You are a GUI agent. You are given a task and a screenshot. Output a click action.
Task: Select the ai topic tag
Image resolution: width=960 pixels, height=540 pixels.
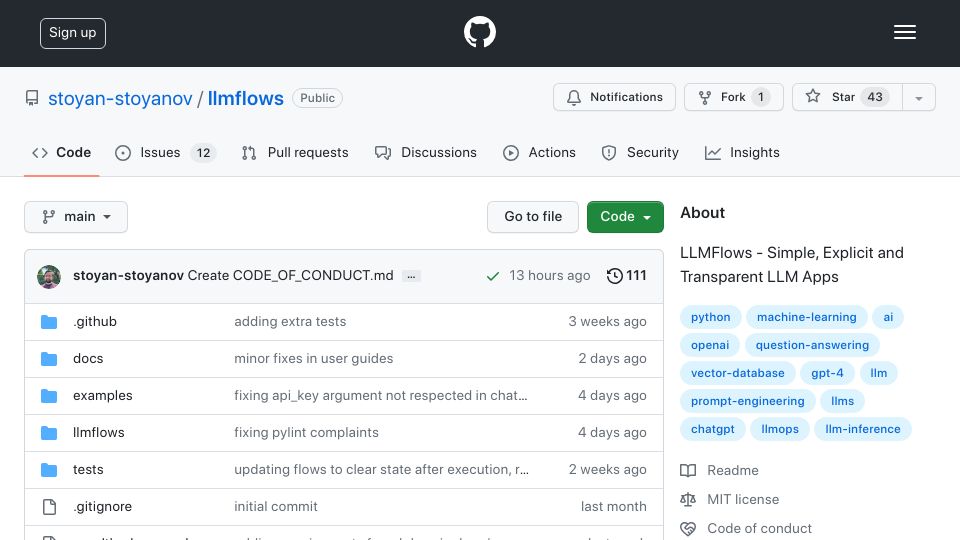(x=888, y=317)
